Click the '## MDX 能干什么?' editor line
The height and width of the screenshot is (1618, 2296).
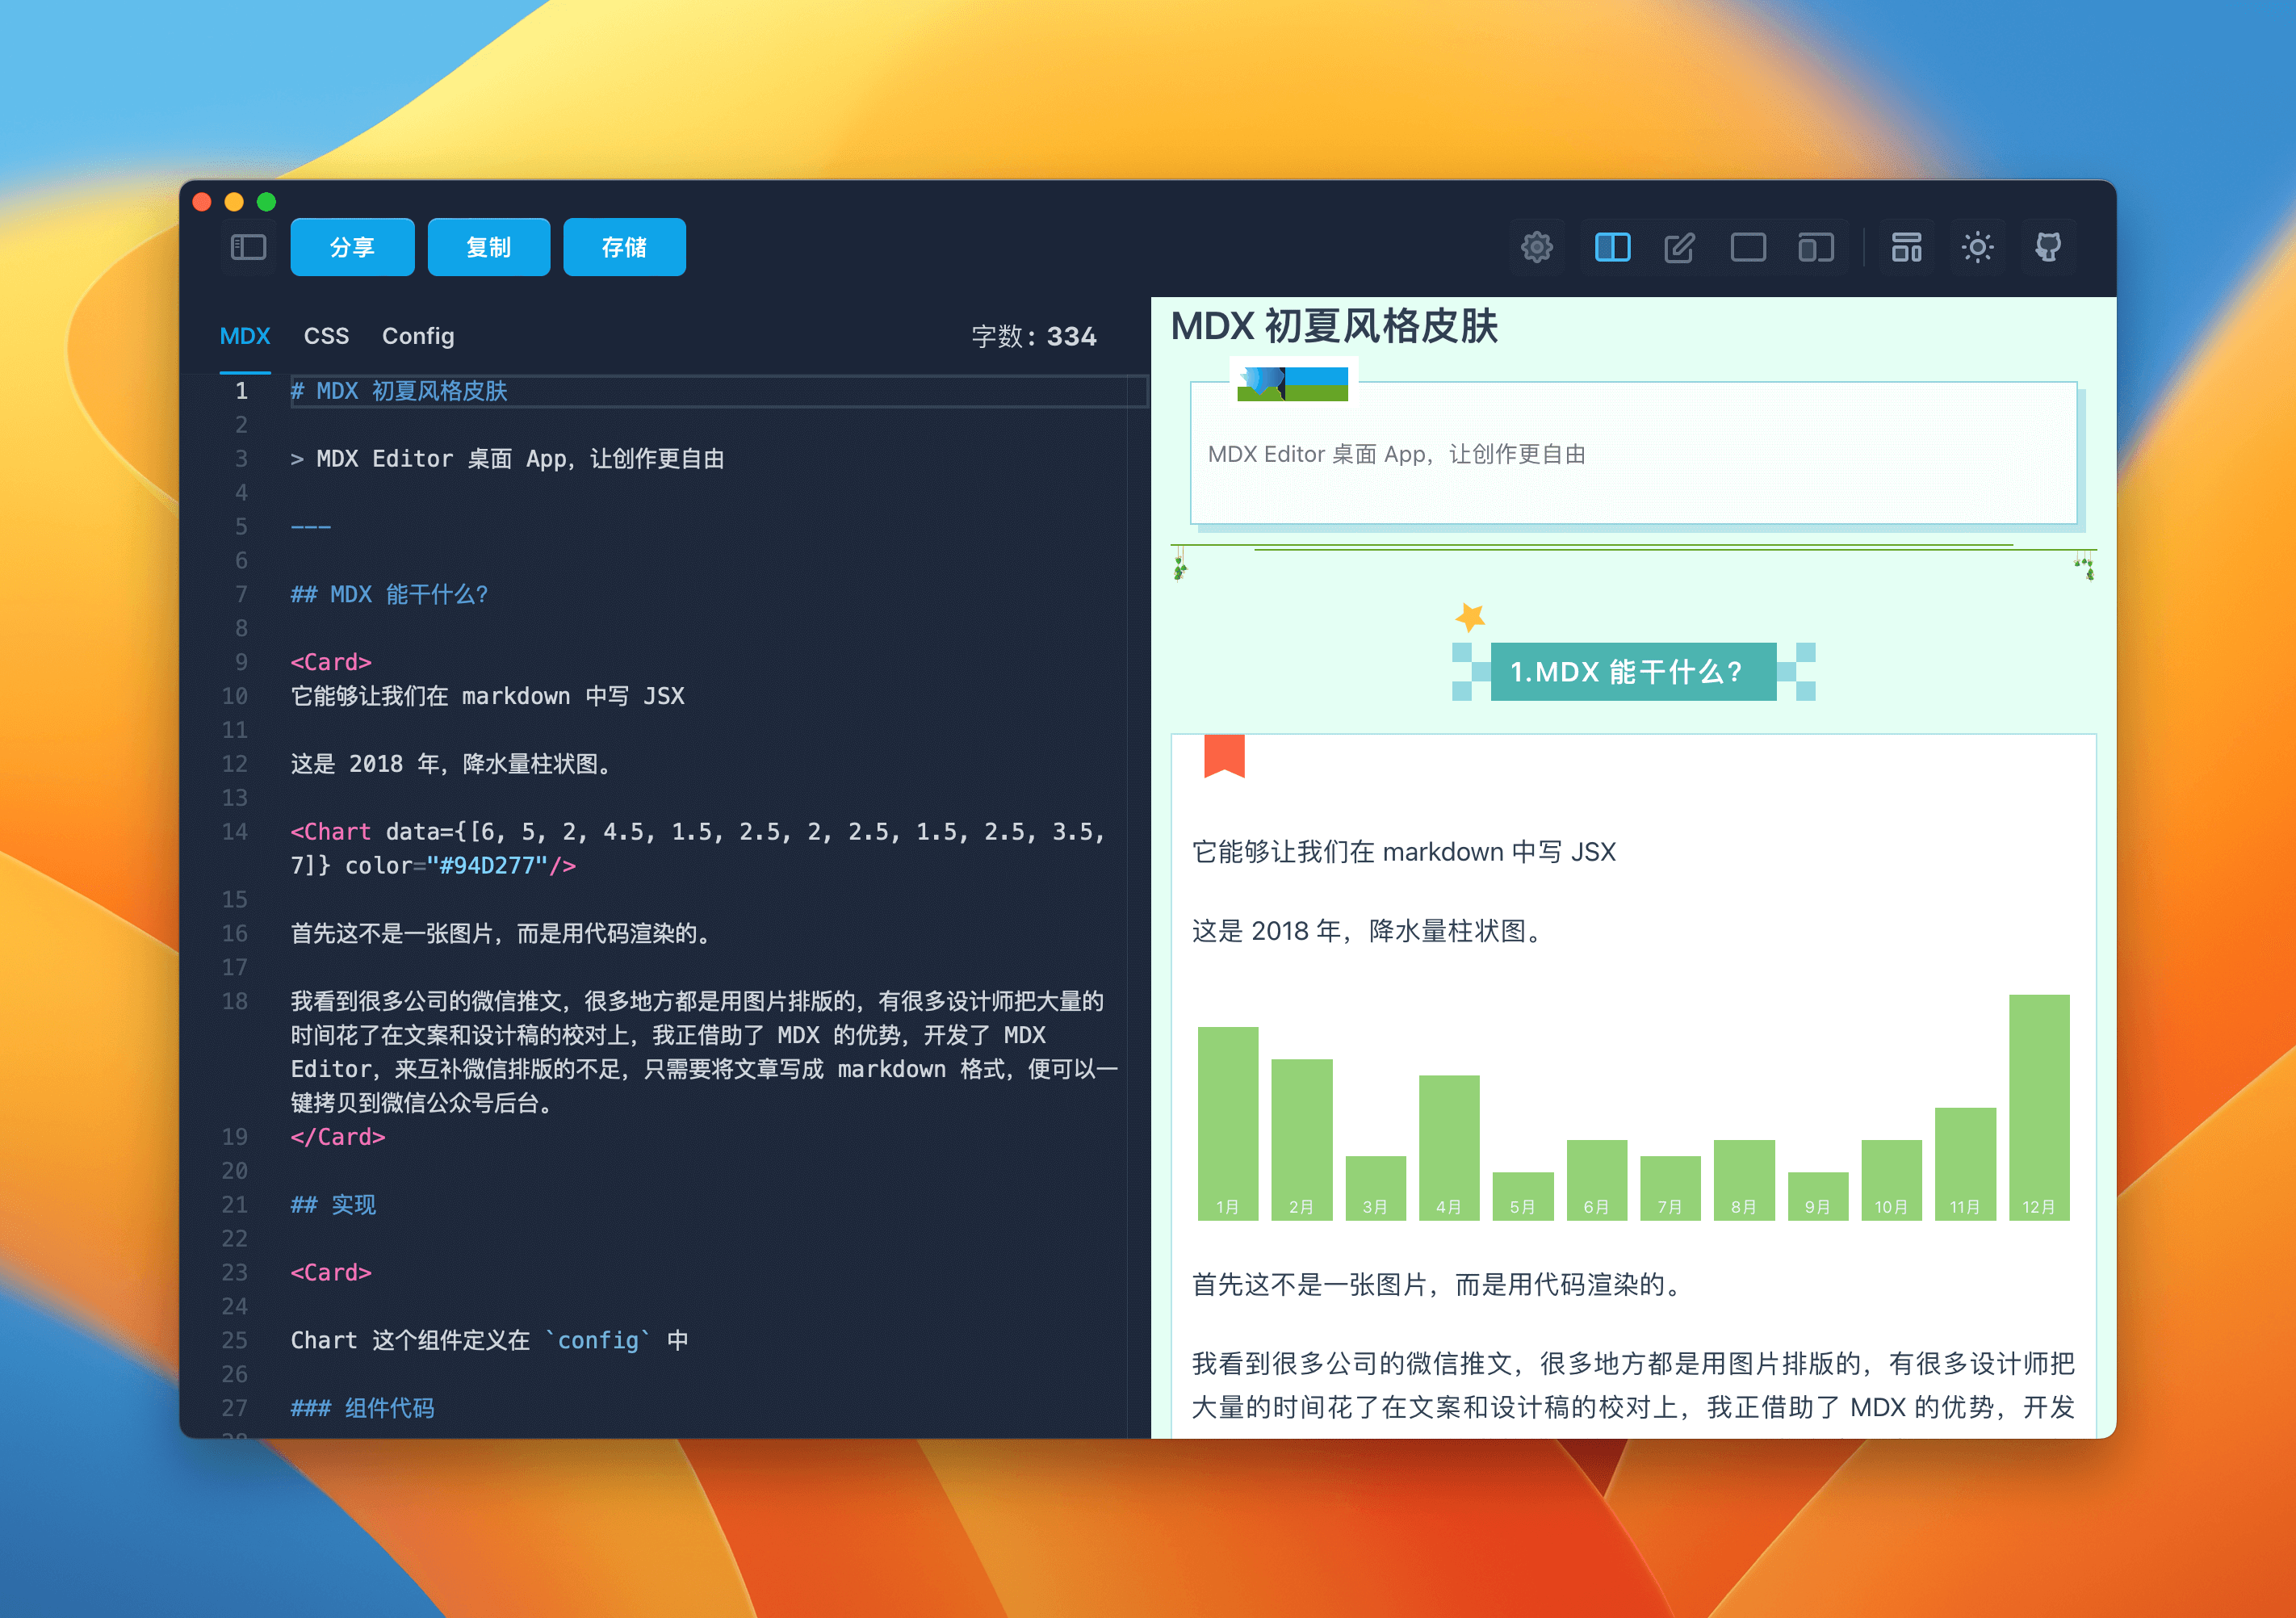point(389,595)
